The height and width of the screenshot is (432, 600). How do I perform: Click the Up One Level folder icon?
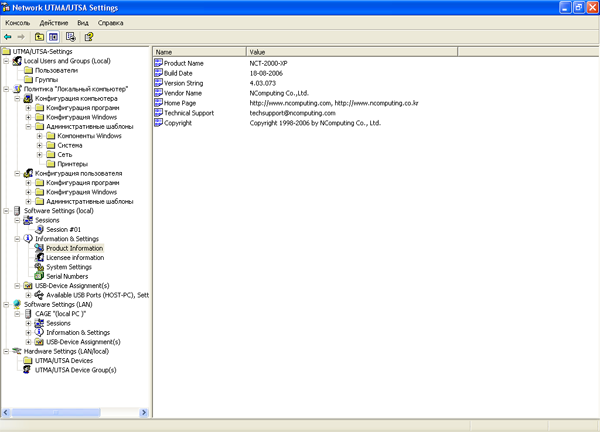tap(39, 37)
